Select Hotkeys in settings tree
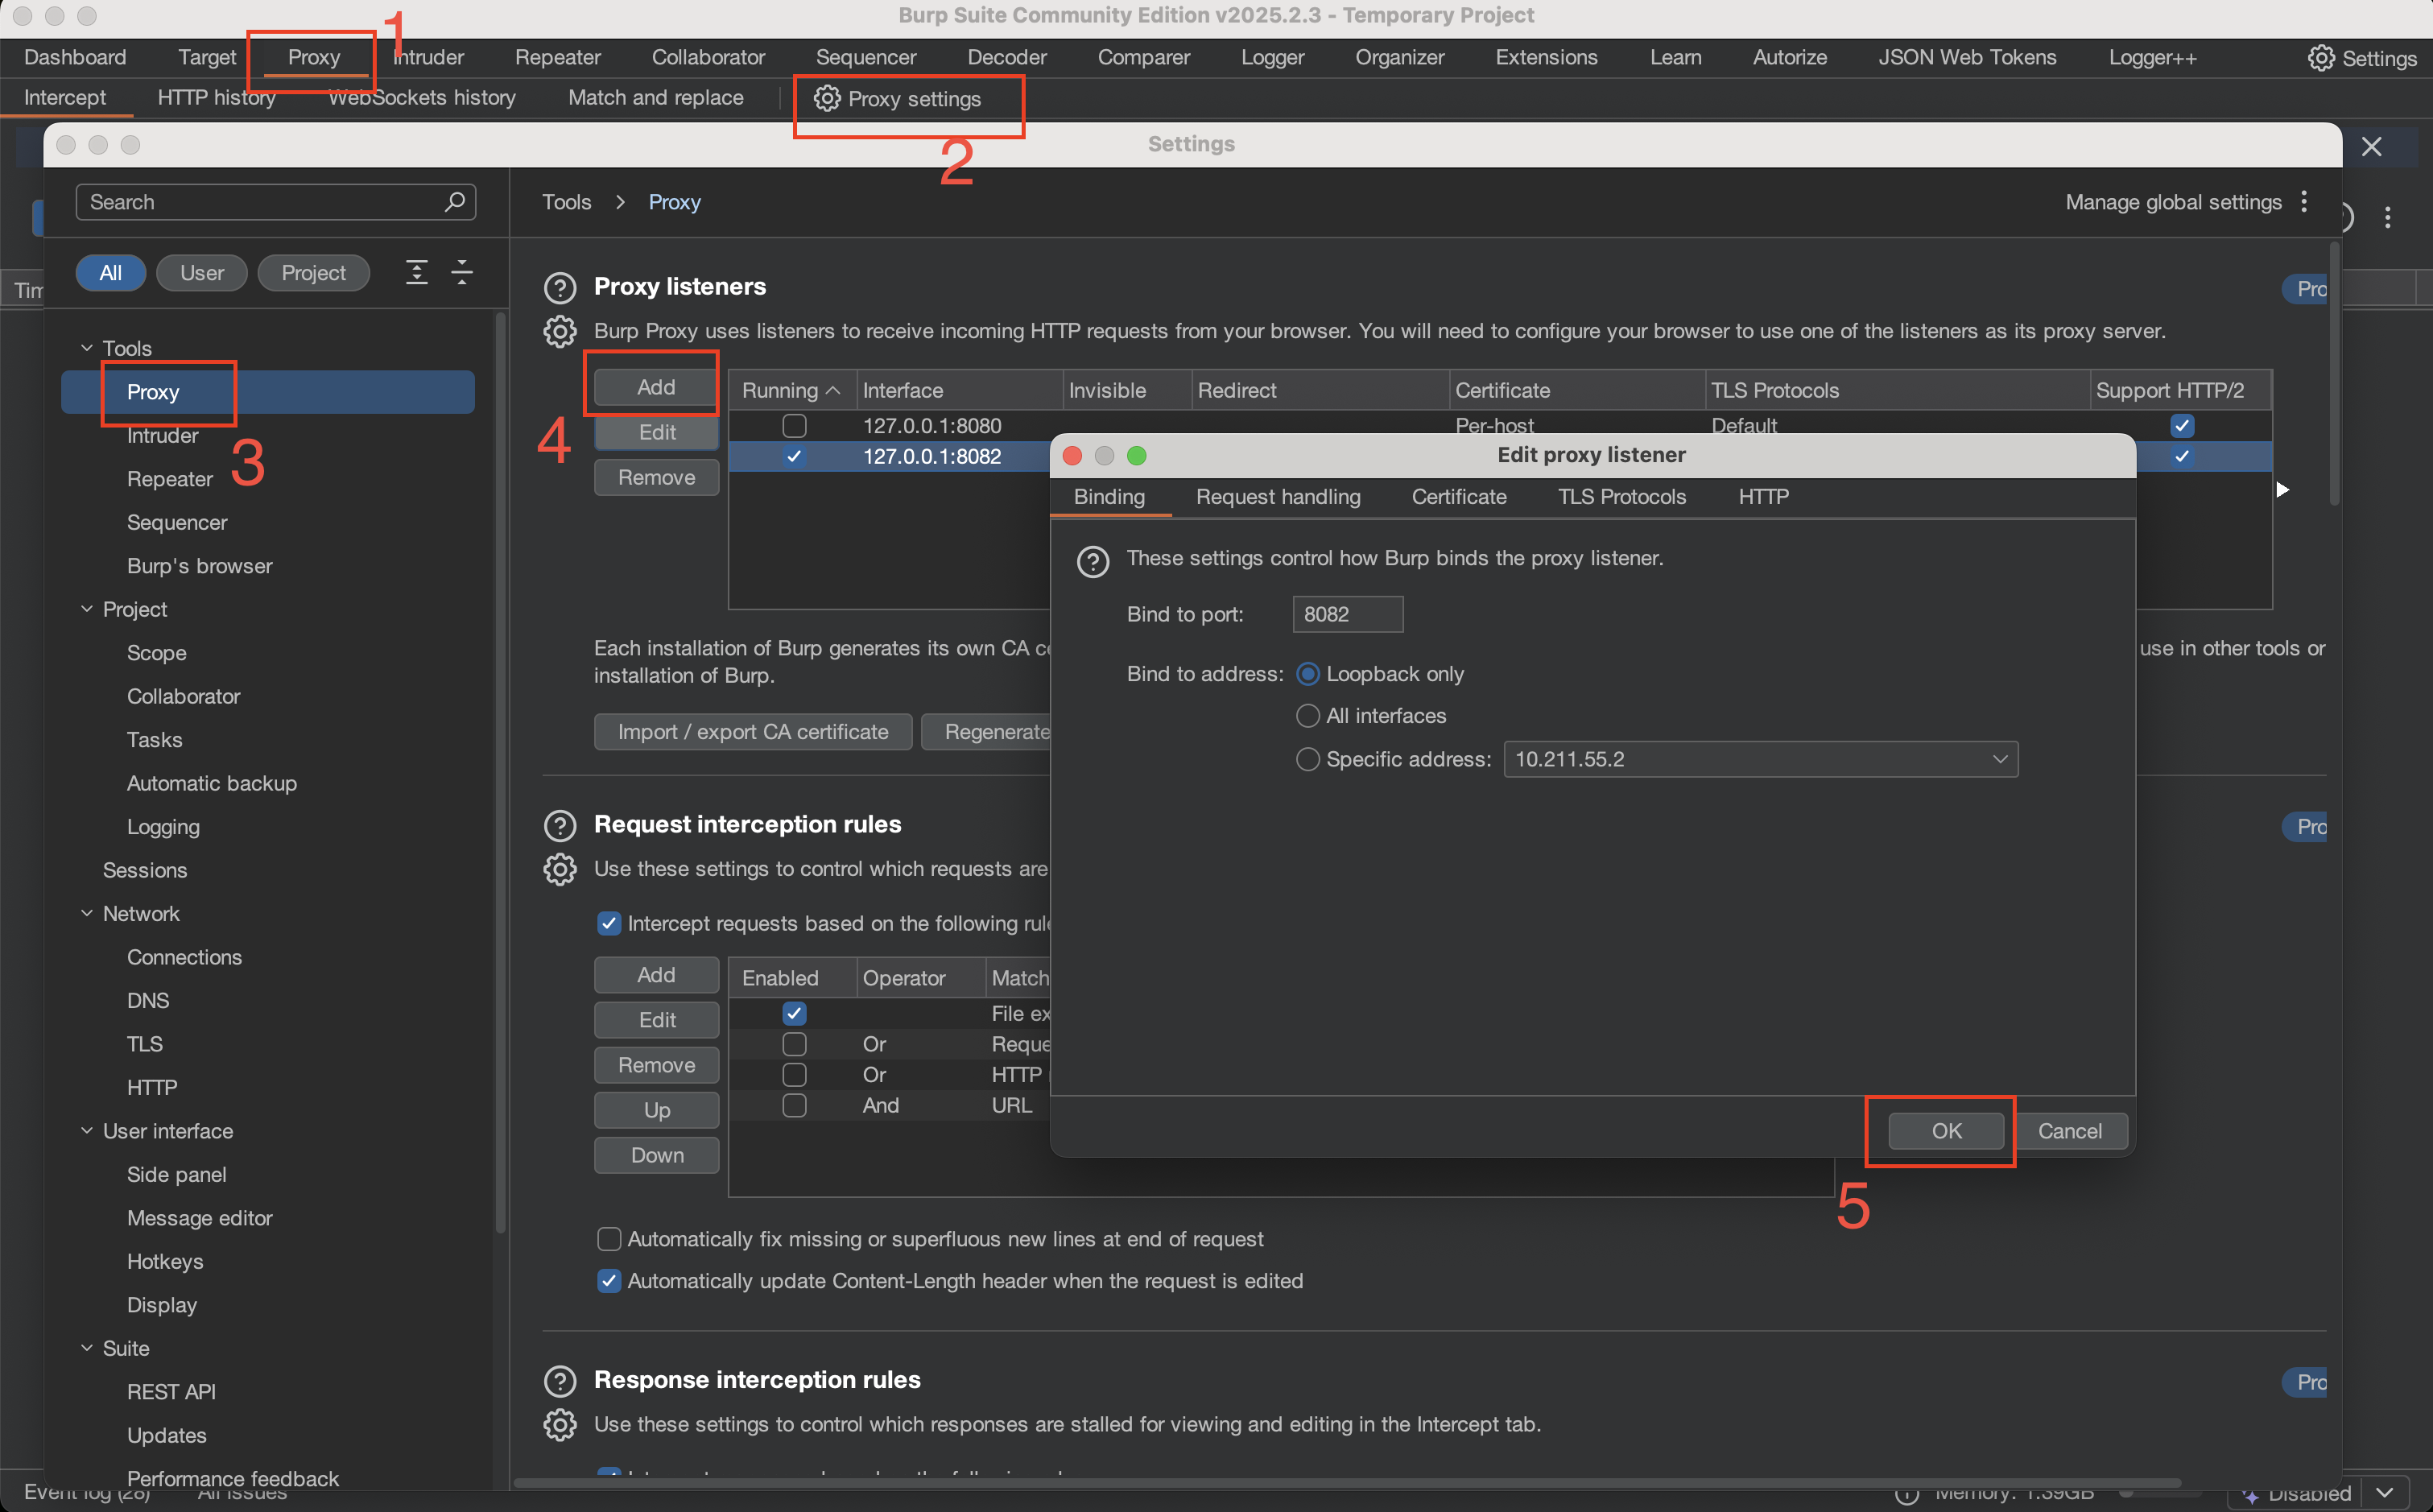 (165, 1261)
